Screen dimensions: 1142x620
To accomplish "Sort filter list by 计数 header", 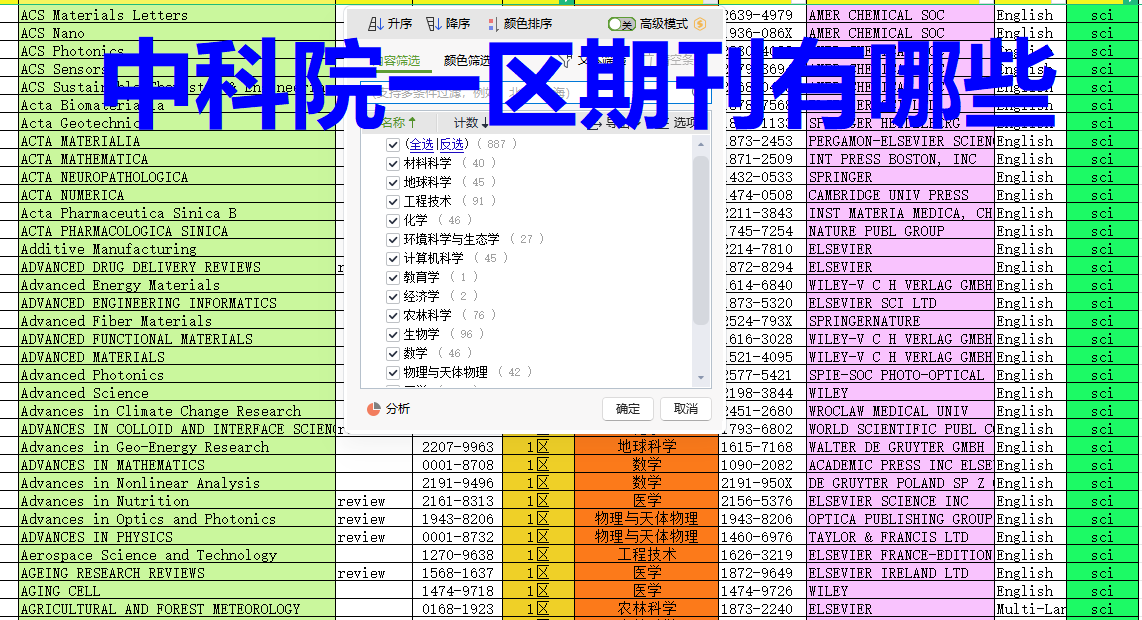I will (x=470, y=122).
